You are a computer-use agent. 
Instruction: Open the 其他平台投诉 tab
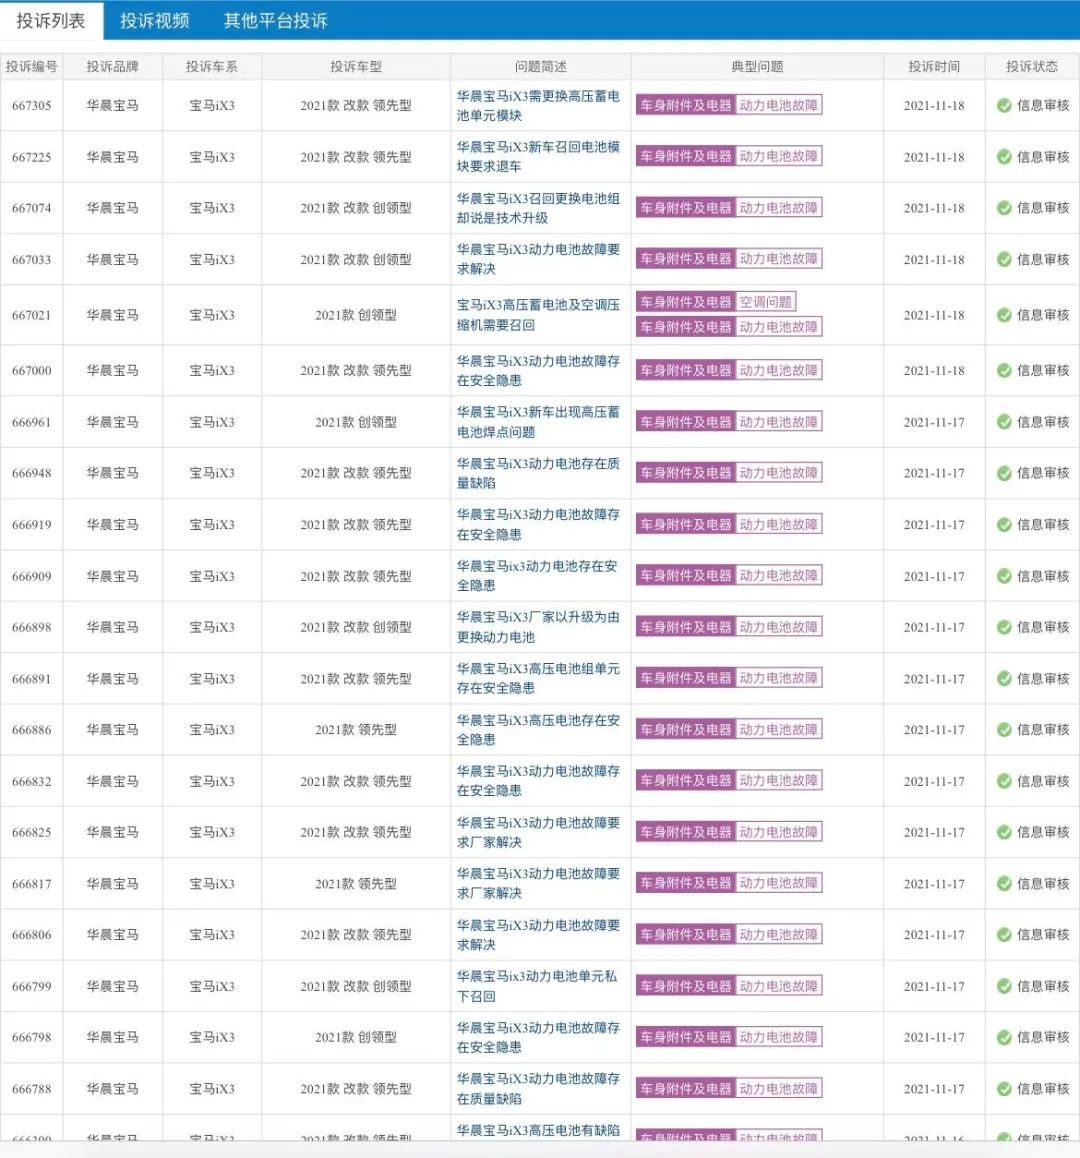(x=276, y=21)
